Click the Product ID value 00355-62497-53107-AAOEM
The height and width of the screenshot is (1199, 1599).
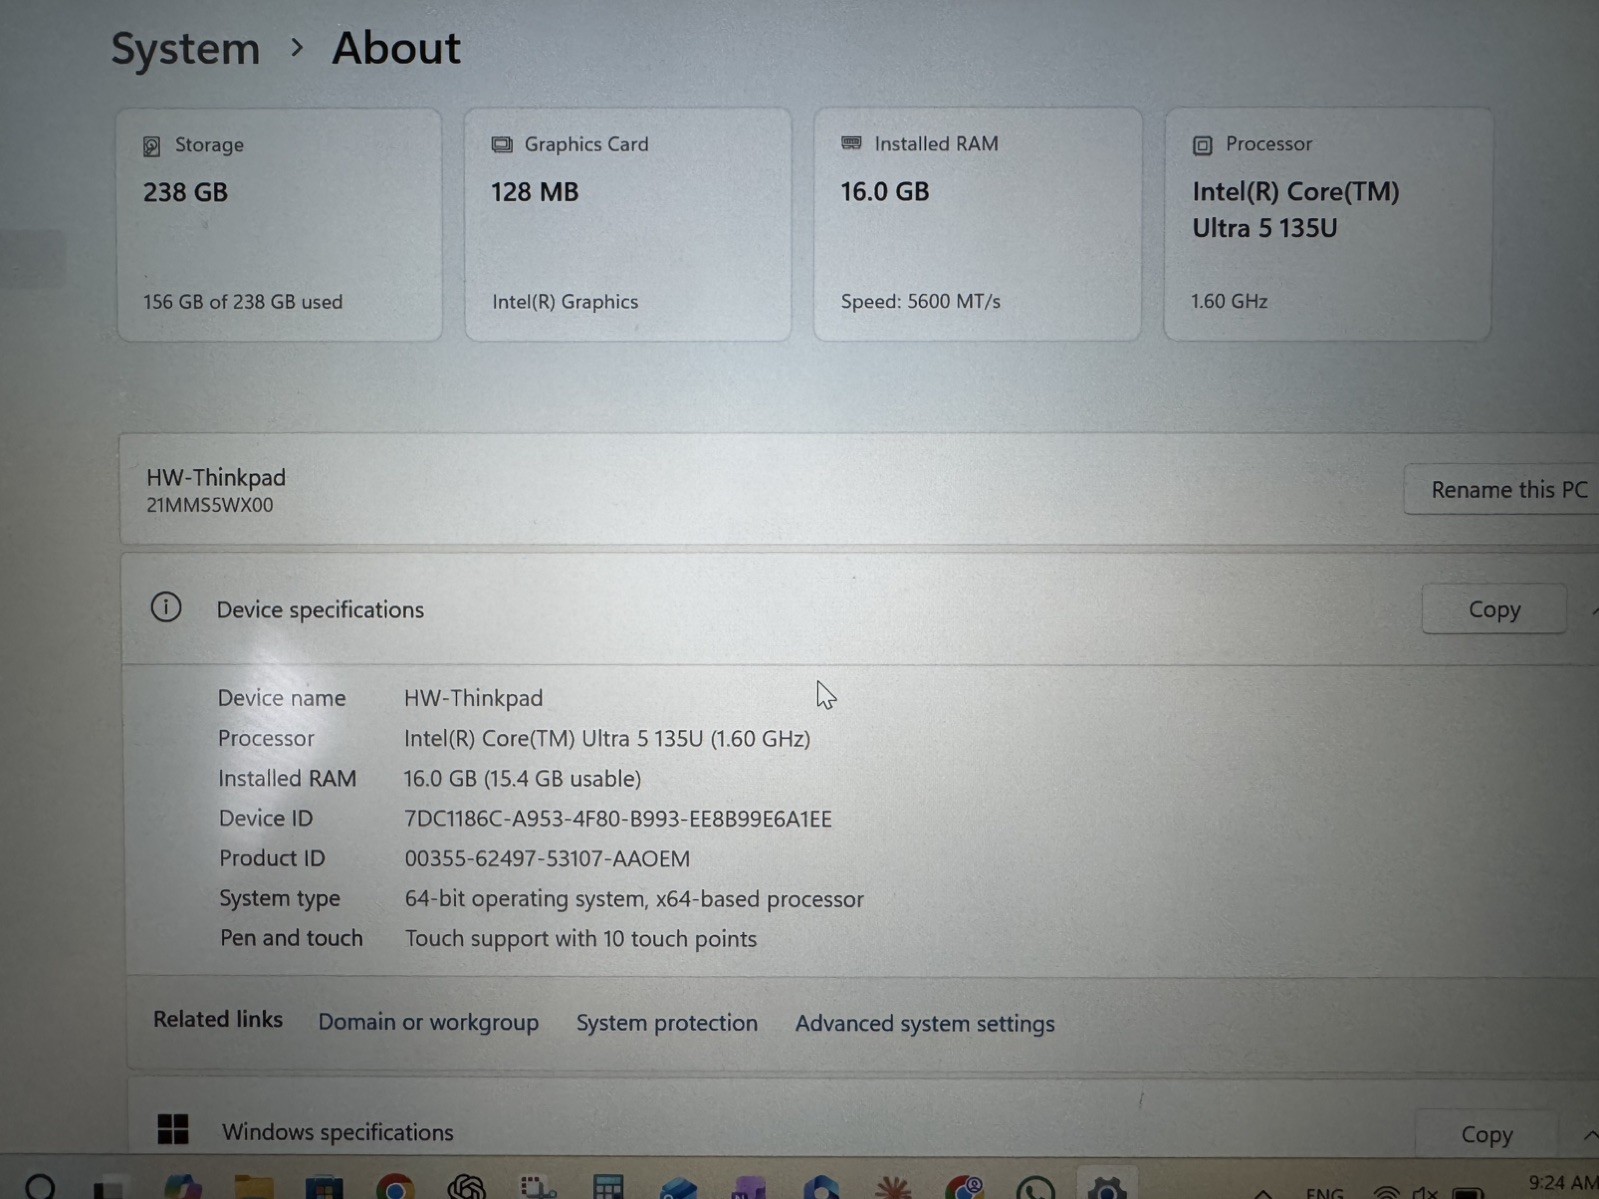pos(547,858)
